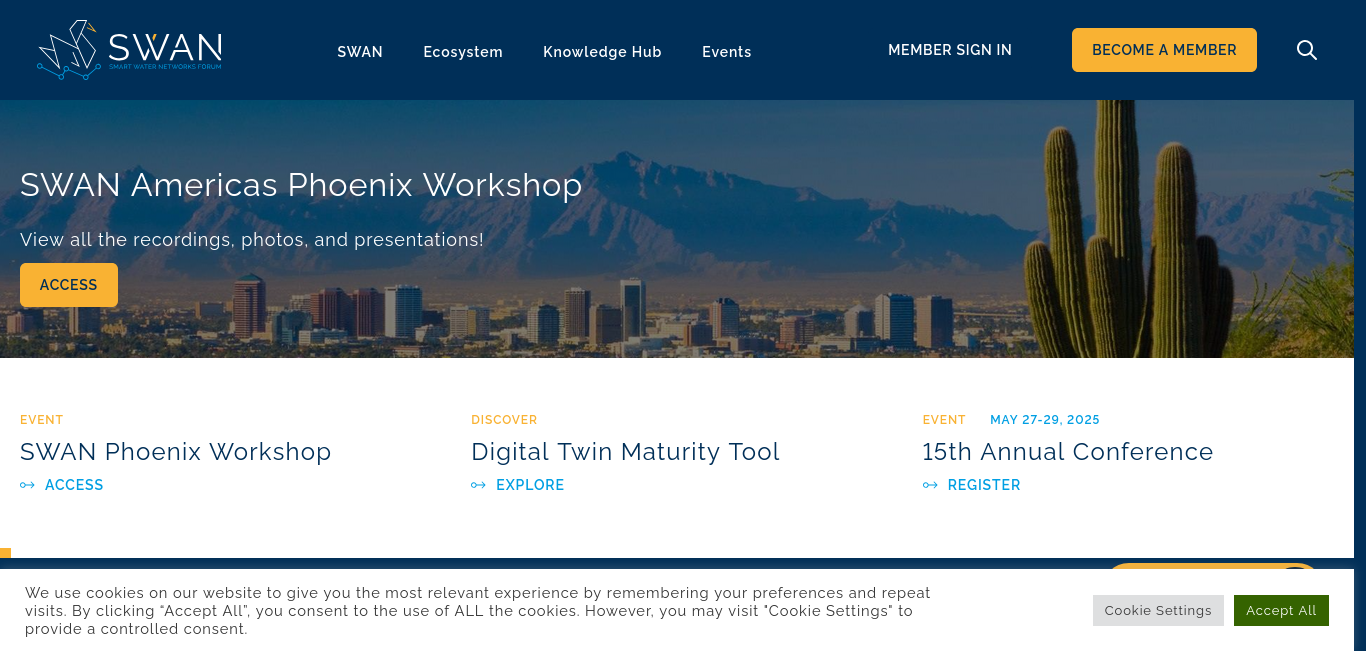1366x651 pixels.
Task: Expand the Knowledge Hub menu
Action: tap(602, 52)
